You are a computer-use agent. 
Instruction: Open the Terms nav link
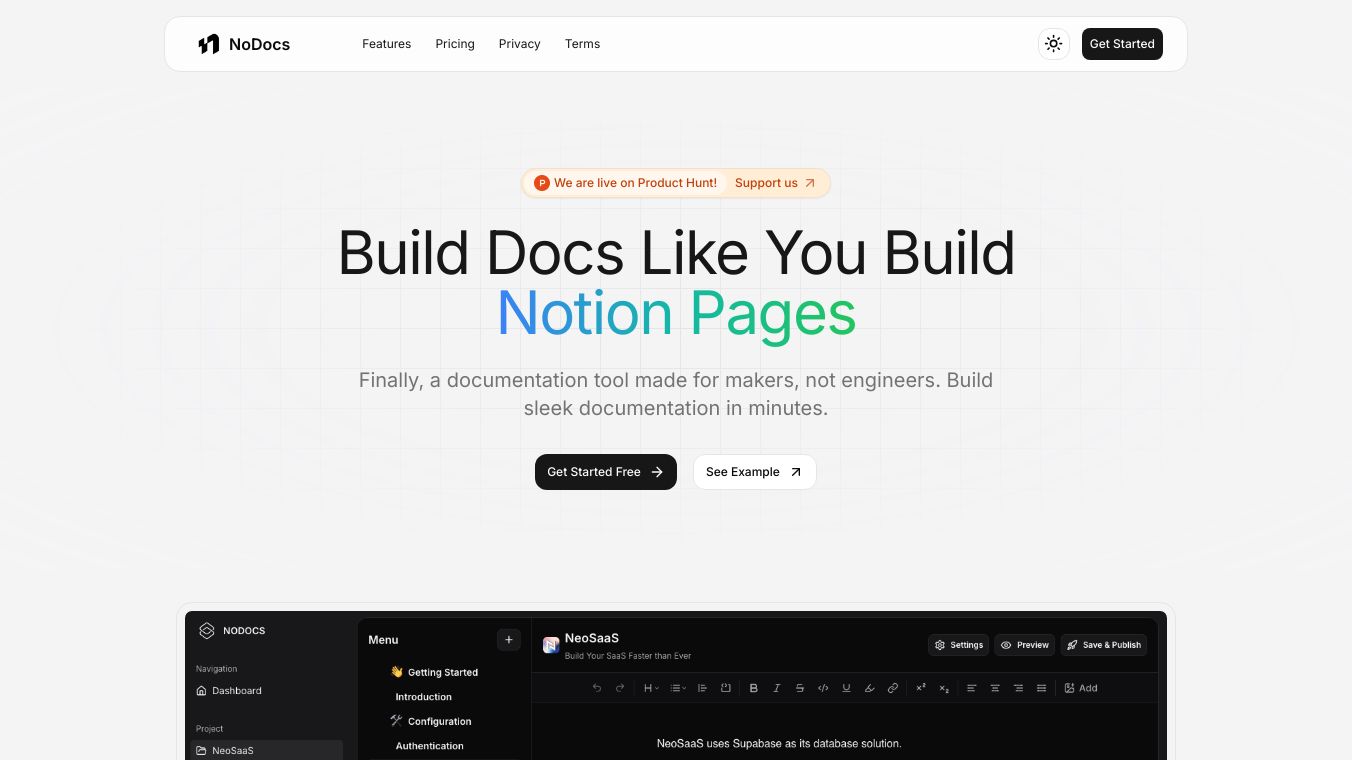tap(583, 44)
